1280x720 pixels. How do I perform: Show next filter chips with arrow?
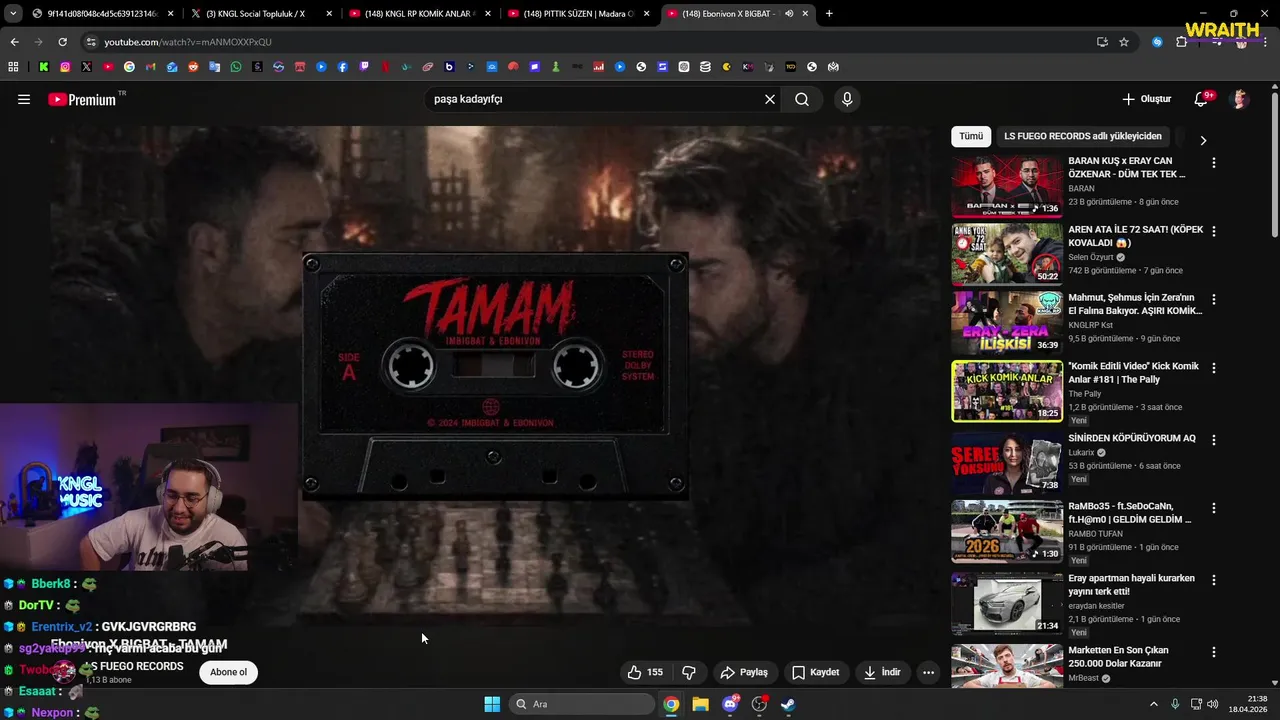(x=1203, y=141)
